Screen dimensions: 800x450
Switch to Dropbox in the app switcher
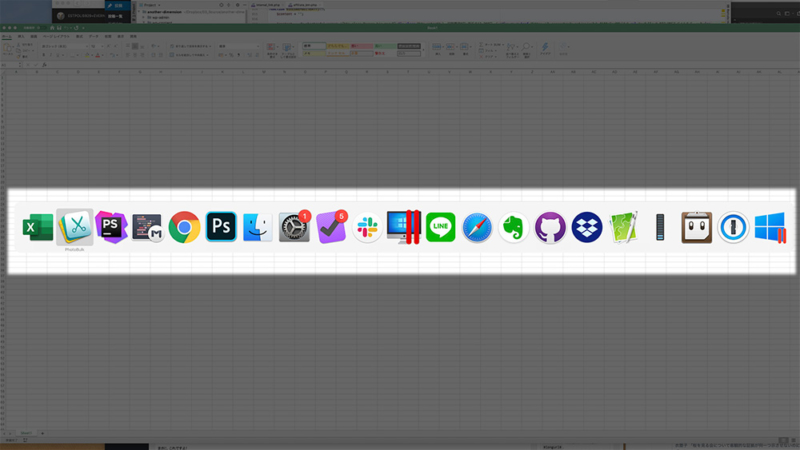[x=587, y=227]
